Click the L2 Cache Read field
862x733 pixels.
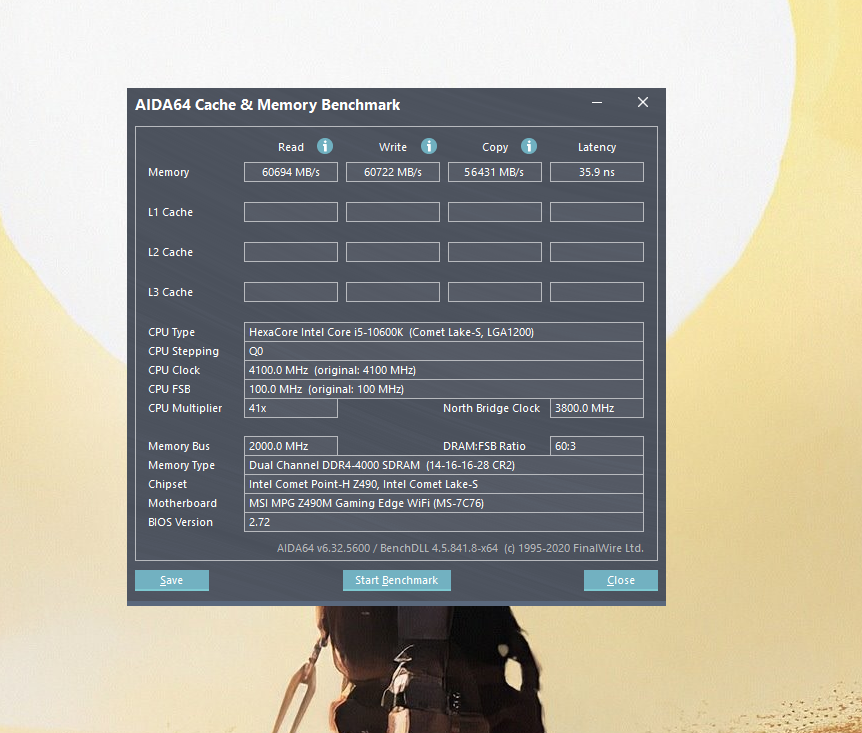click(x=291, y=252)
